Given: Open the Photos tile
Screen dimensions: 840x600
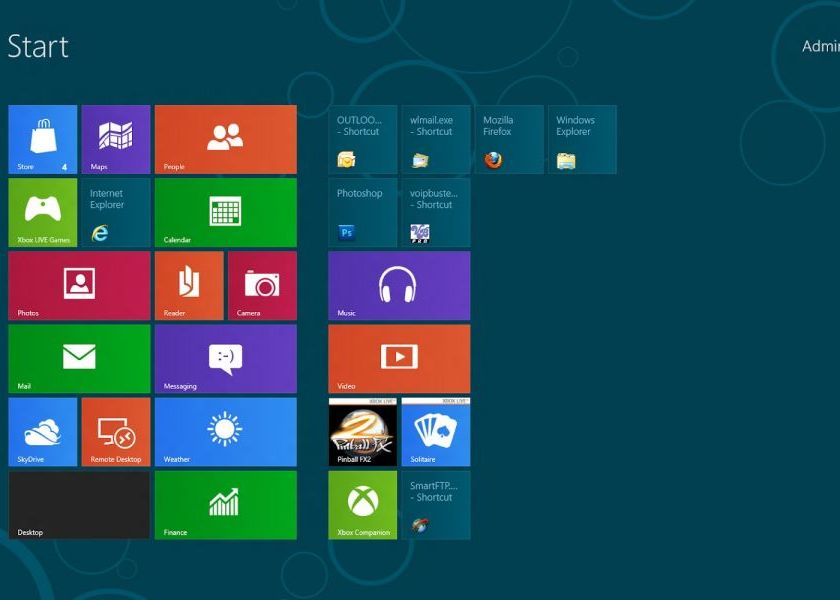Looking at the screenshot, I should tap(79, 285).
